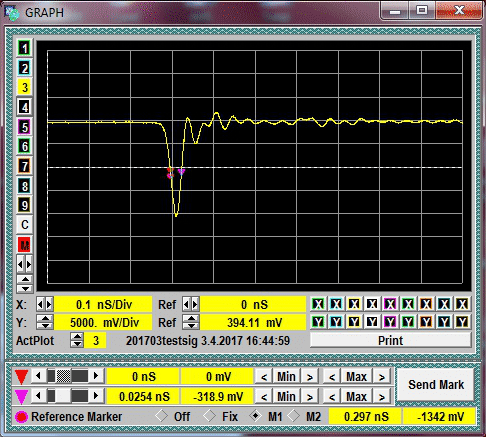Adjust X nS/Div arrows
486x437 pixels.
click(45, 304)
